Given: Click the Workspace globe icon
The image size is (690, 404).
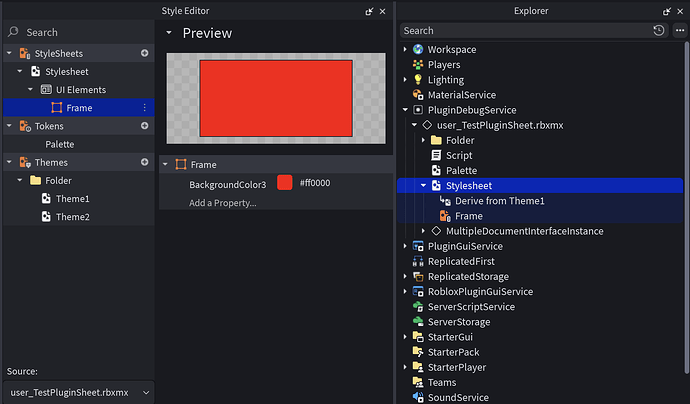Looking at the screenshot, I should pos(418,49).
